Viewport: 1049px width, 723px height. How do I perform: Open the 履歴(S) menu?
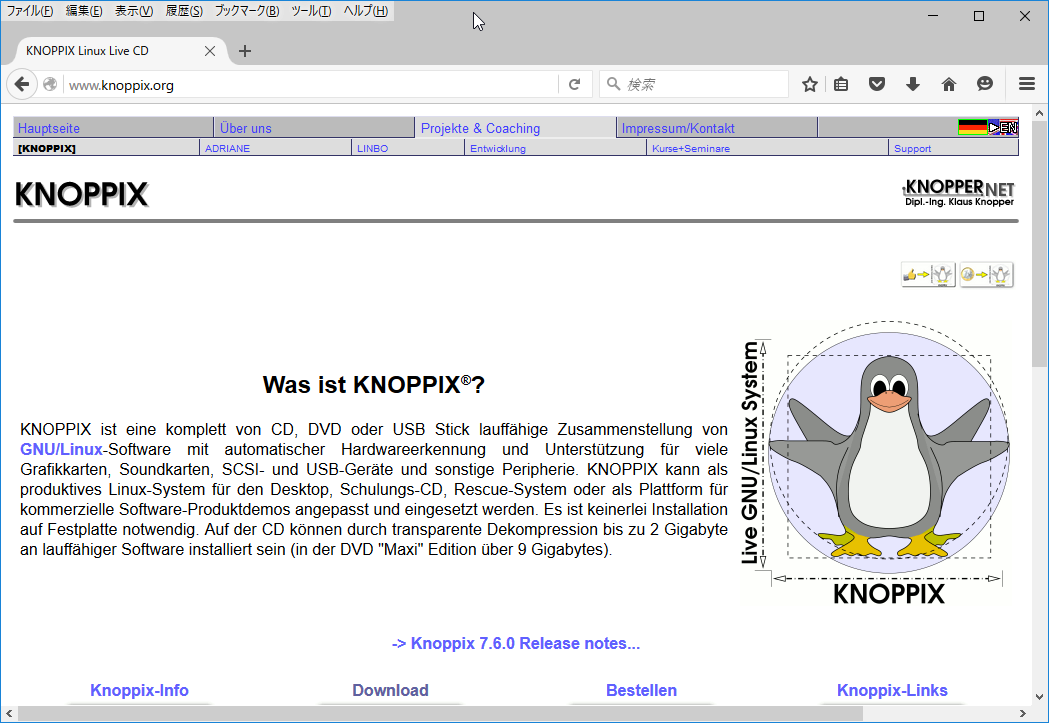pyautogui.click(x=184, y=11)
